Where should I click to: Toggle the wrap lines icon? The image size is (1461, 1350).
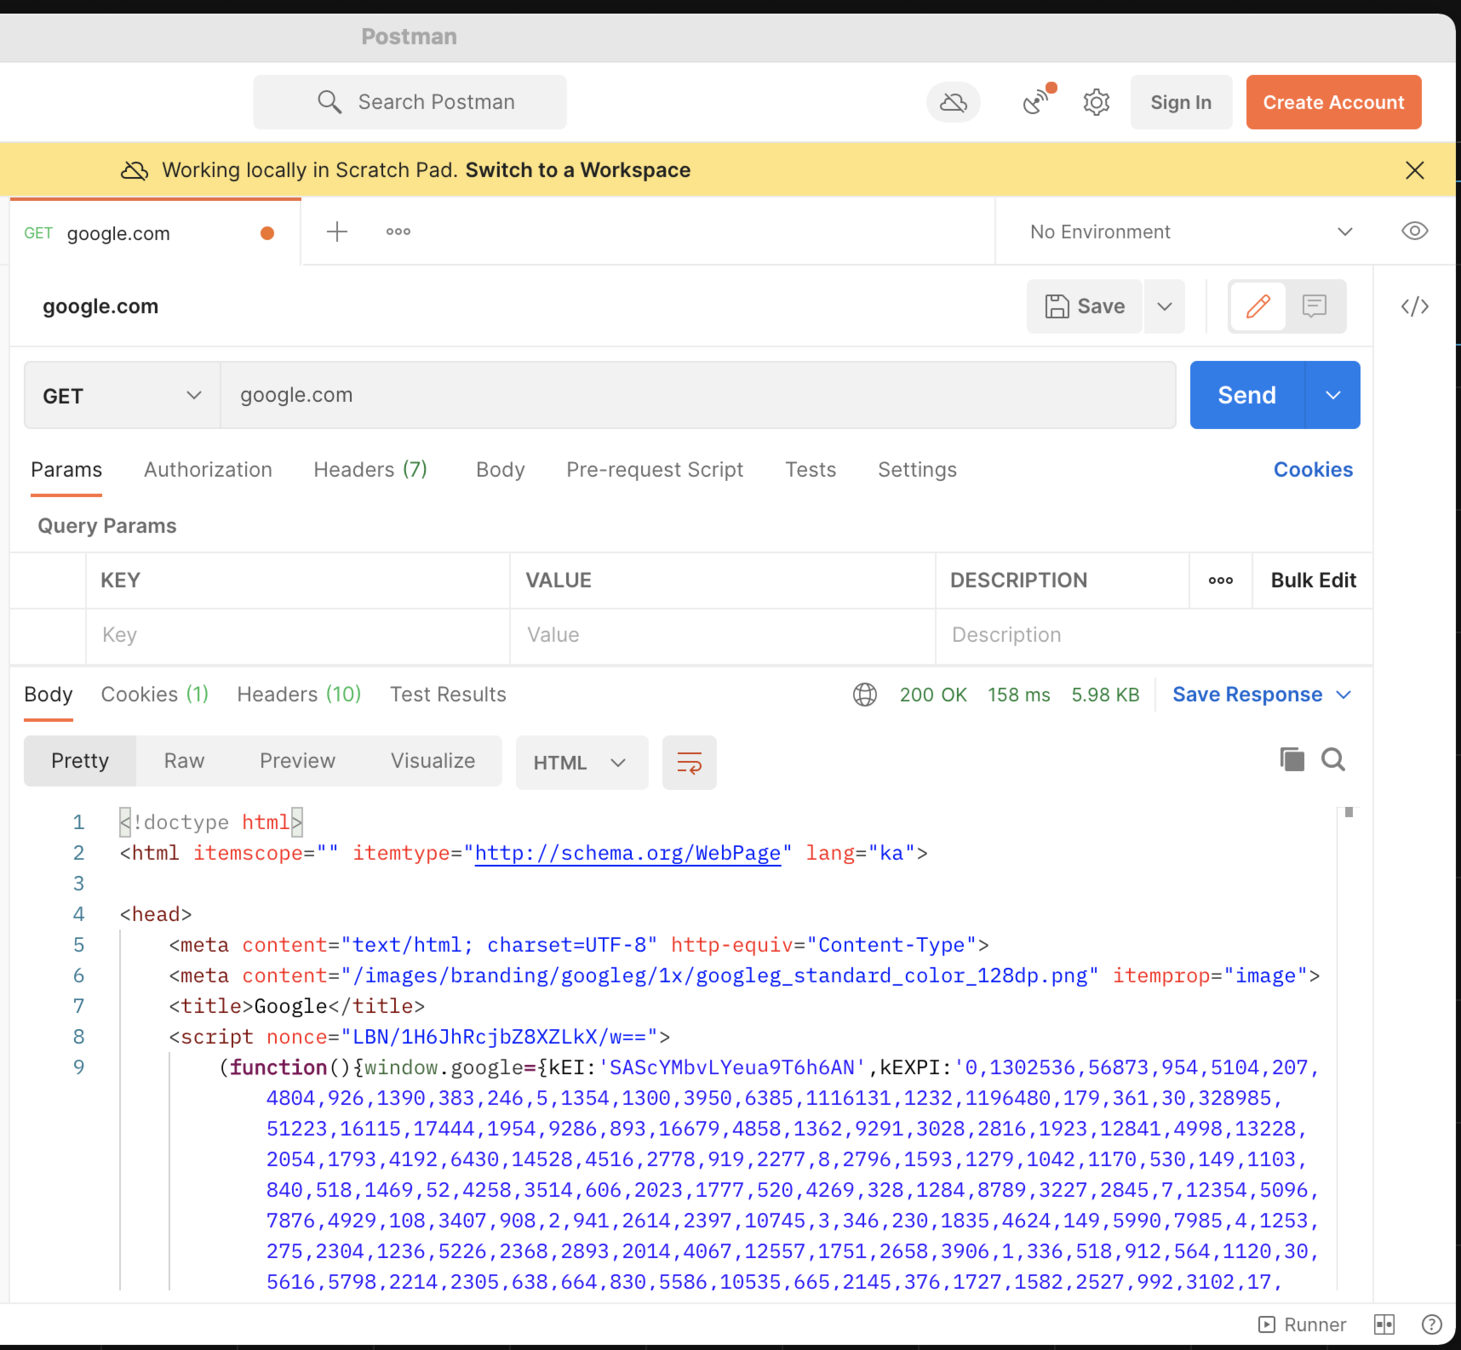tap(689, 763)
